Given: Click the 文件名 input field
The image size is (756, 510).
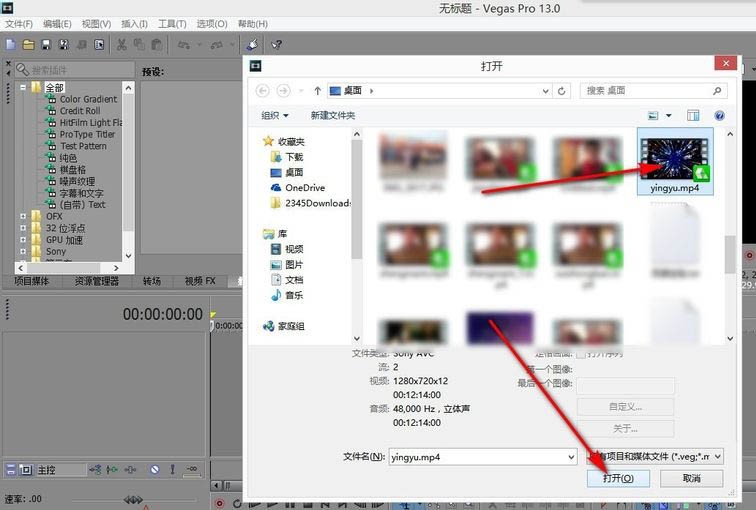Looking at the screenshot, I should coord(477,456).
